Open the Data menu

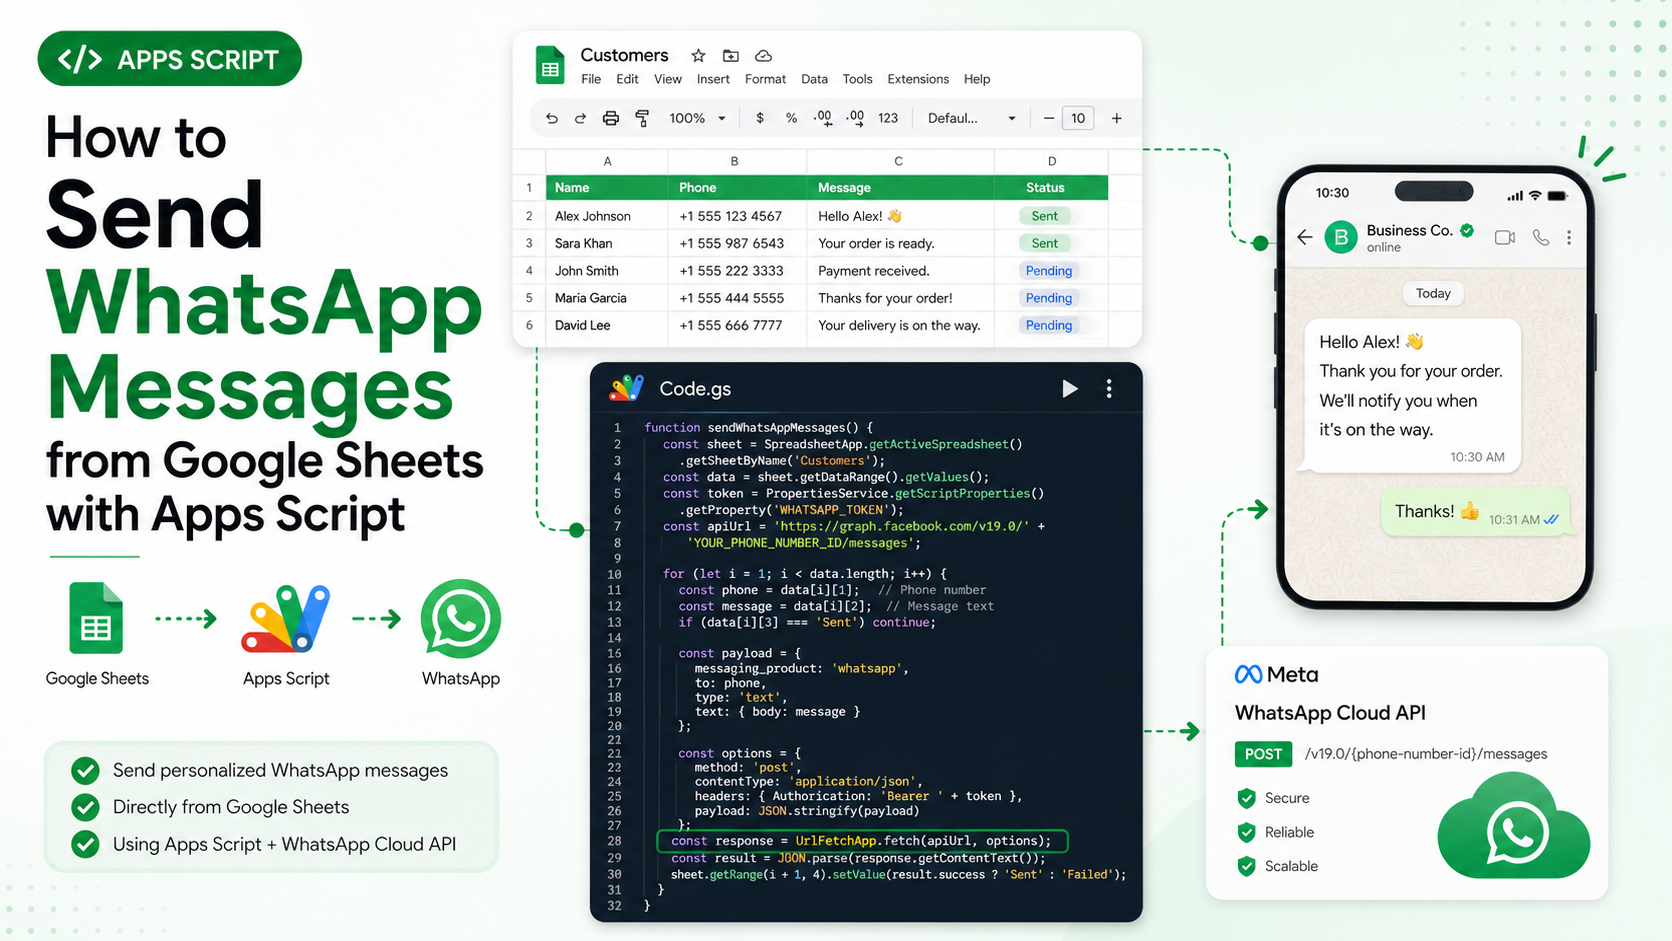coord(814,79)
